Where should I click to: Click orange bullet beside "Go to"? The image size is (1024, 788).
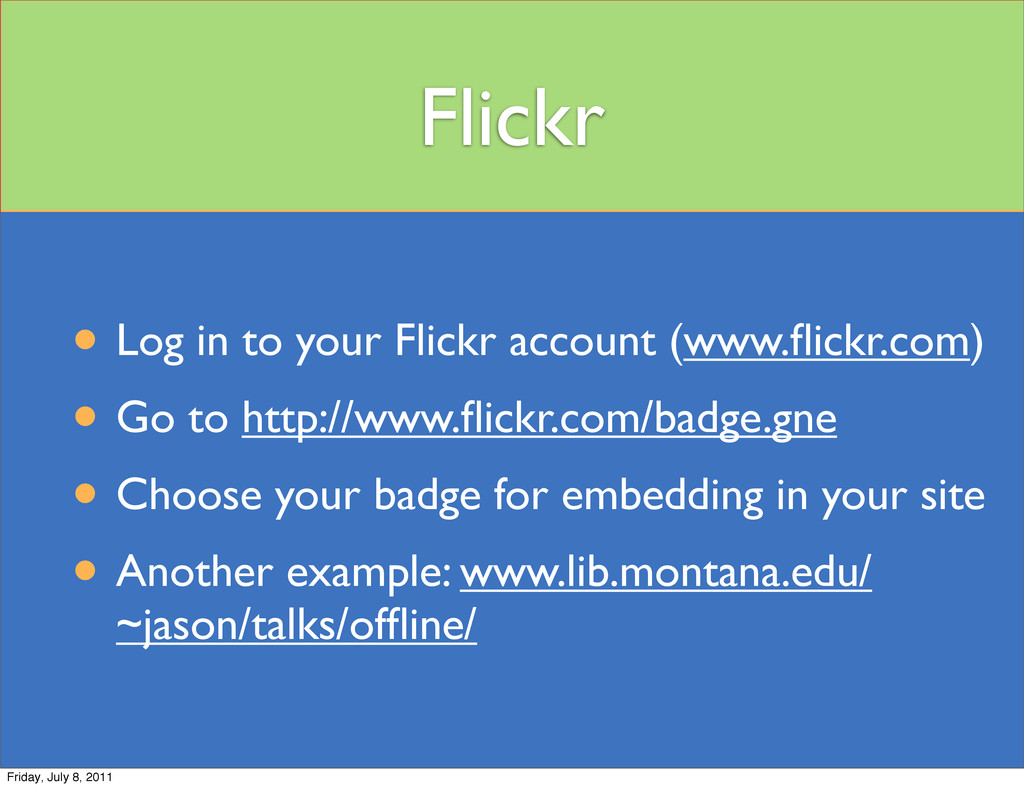86,417
